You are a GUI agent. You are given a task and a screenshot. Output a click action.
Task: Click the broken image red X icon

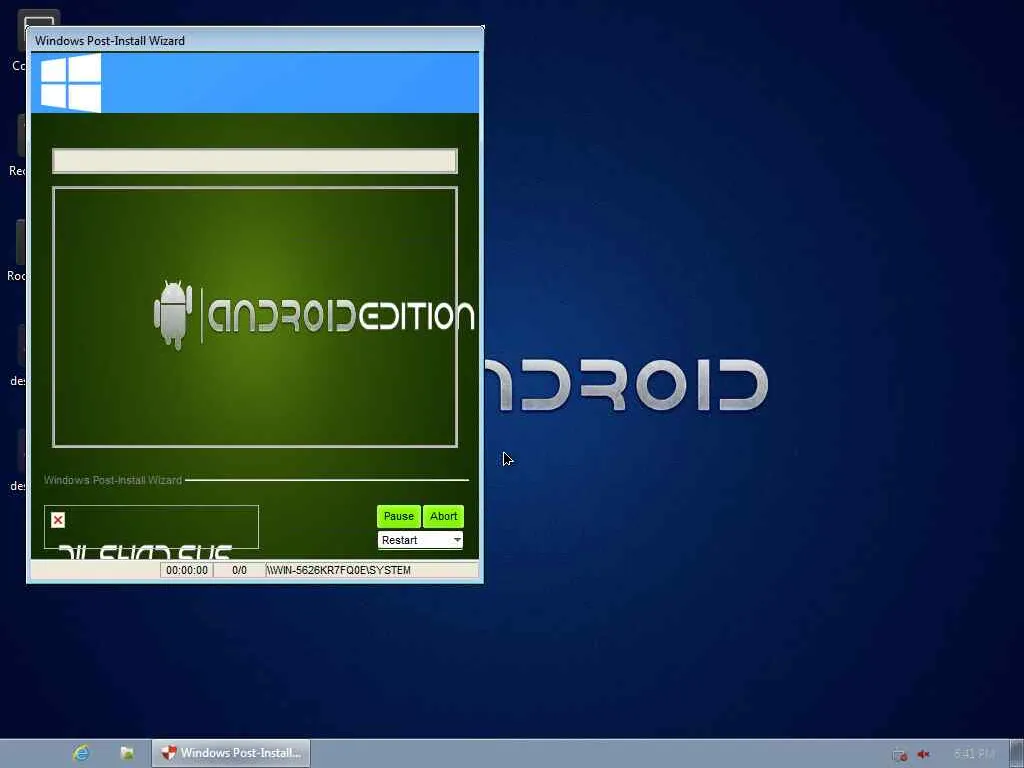click(x=58, y=520)
